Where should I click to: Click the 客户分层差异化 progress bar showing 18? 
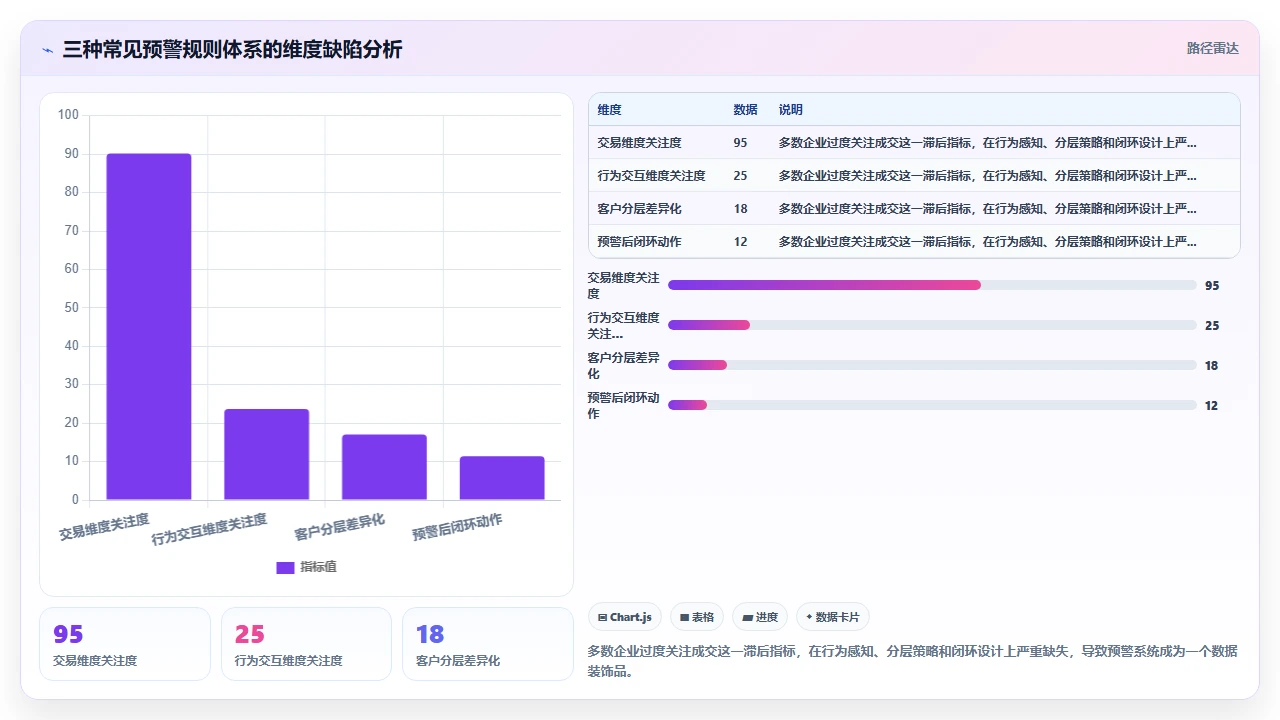click(x=932, y=365)
